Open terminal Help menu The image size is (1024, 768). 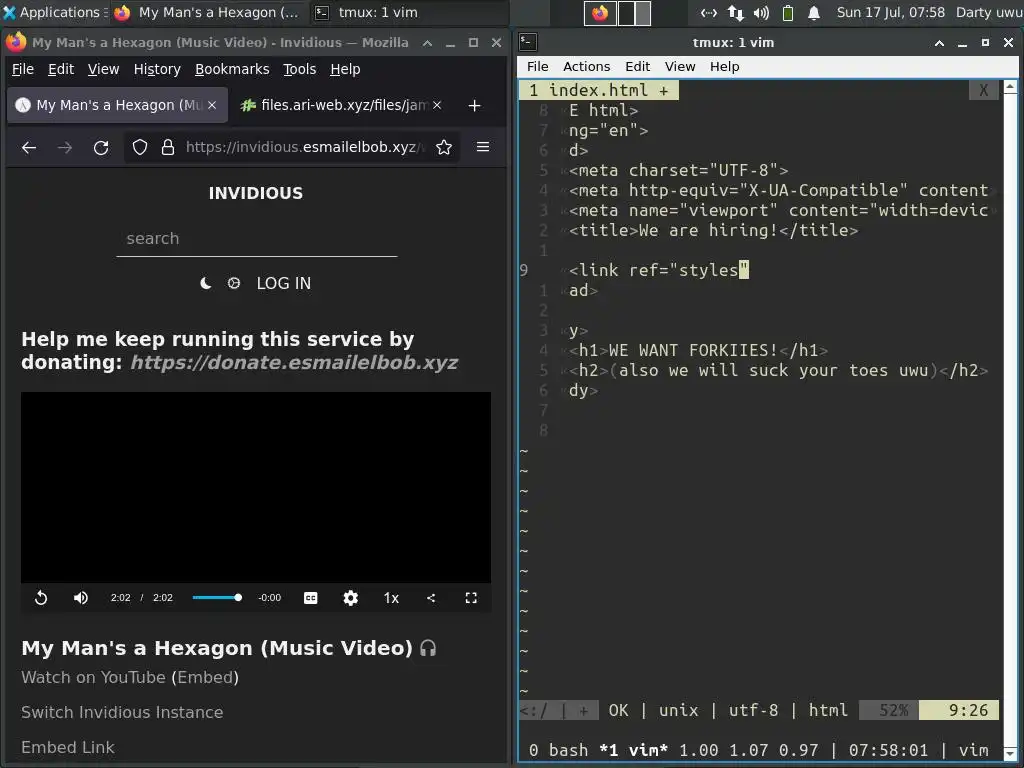724,67
